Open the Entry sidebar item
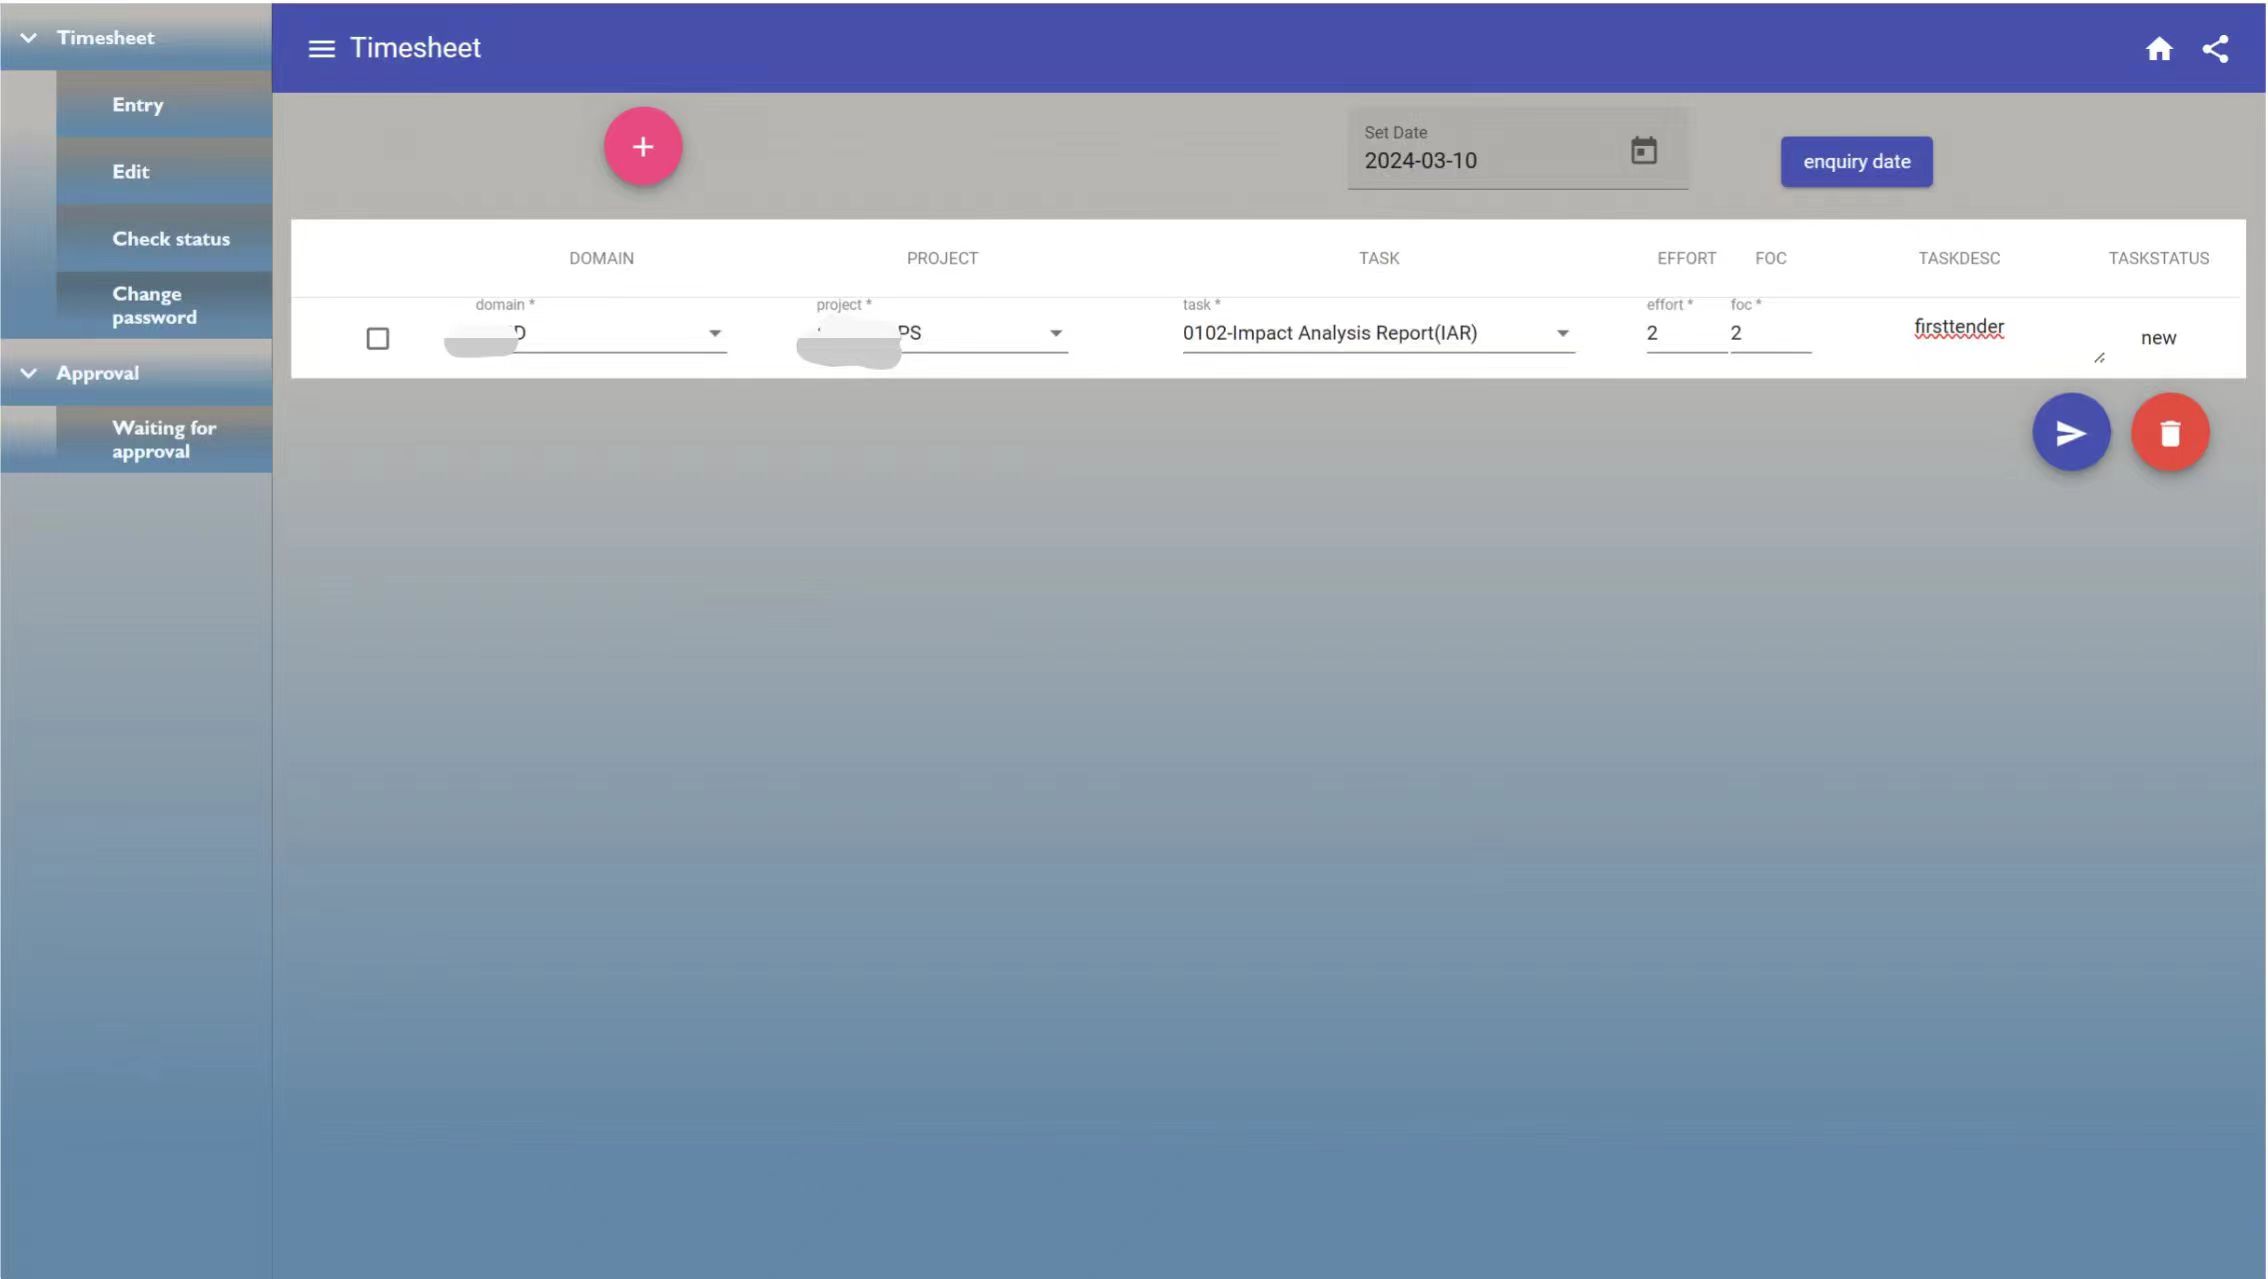The width and height of the screenshot is (2268, 1279). pyautogui.click(x=164, y=105)
